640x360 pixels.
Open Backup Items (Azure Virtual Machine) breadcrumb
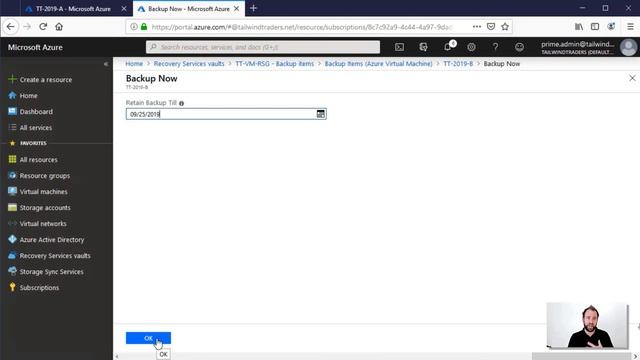(x=378, y=64)
